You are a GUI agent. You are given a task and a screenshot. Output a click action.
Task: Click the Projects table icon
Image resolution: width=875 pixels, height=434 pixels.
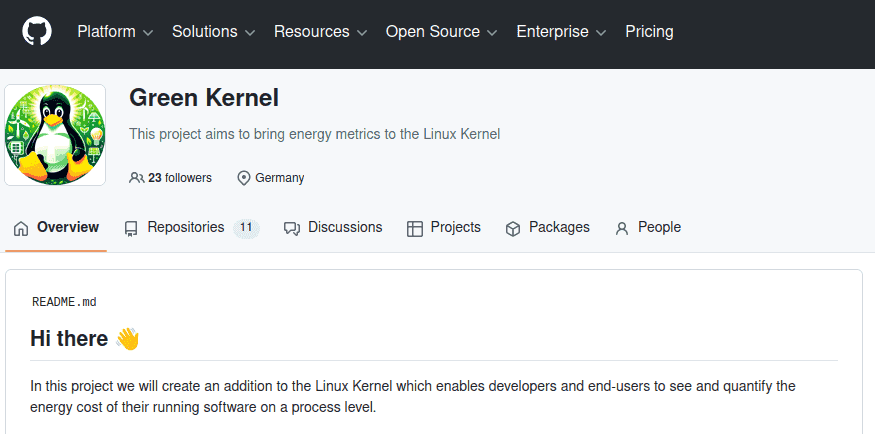point(415,229)
